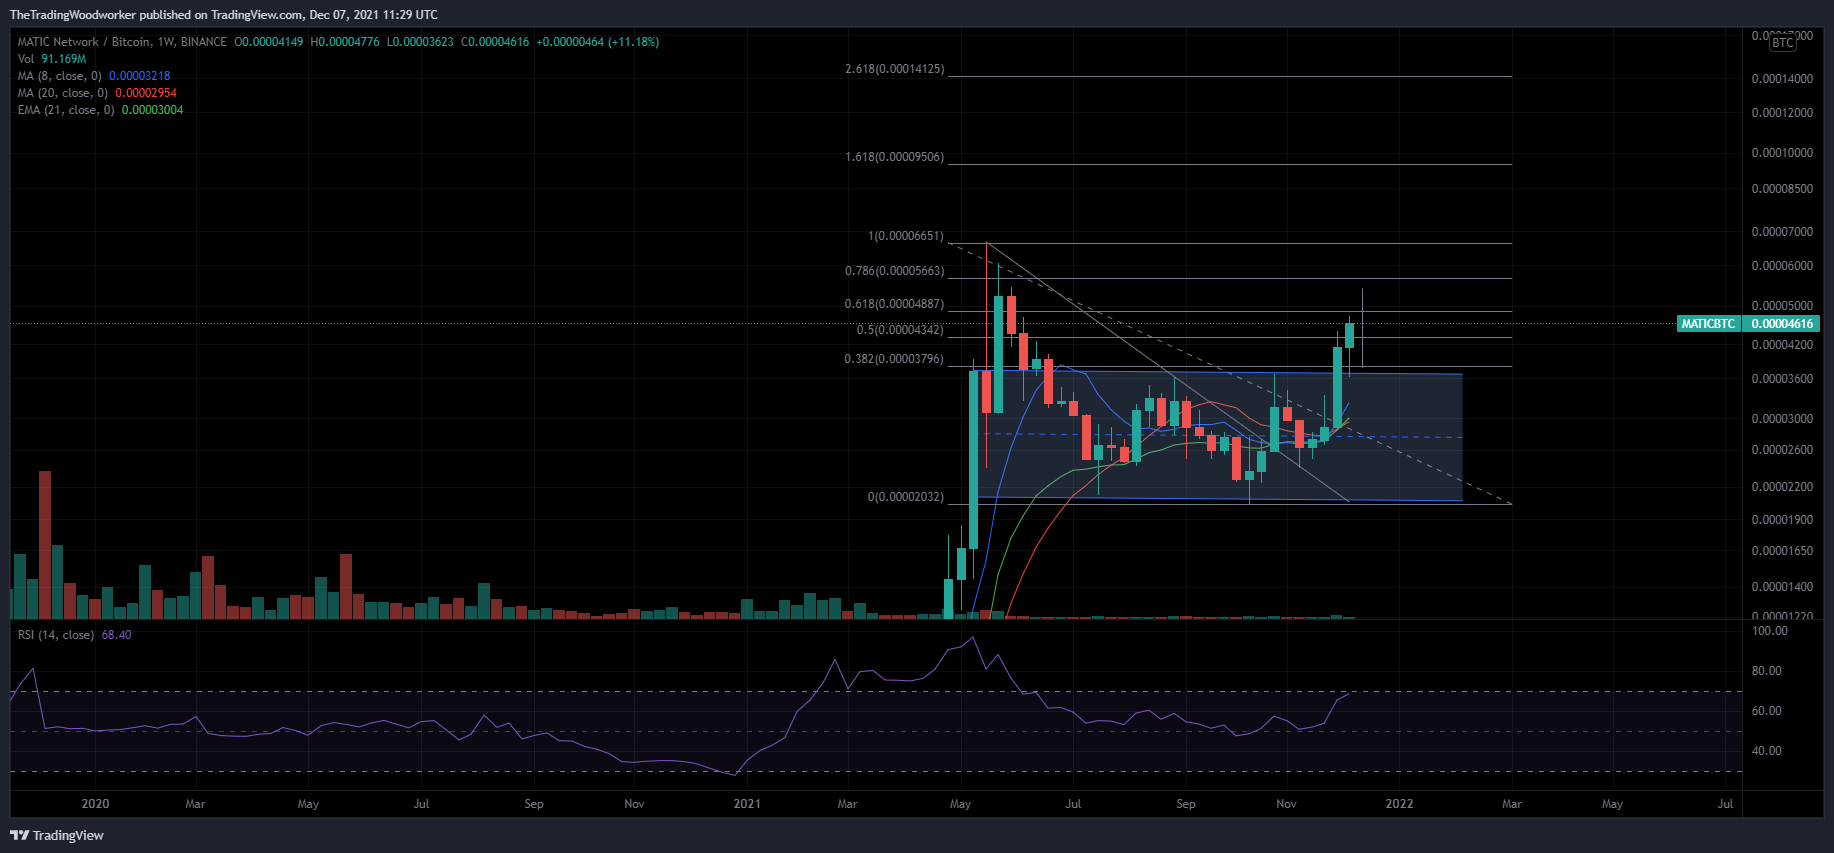The width and height of the screenshot is (1834, 853).
Task: Select the 0.5(0.00004342) Fibonacci label
Action: 900,330
